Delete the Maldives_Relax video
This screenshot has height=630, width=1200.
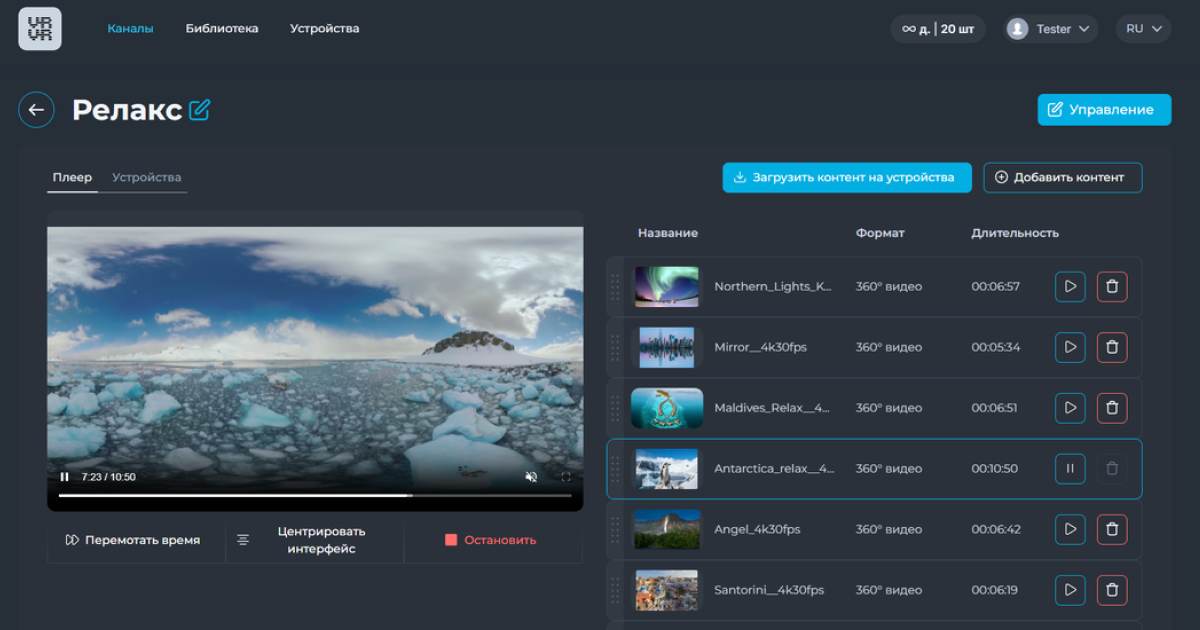pos(1111,408)
